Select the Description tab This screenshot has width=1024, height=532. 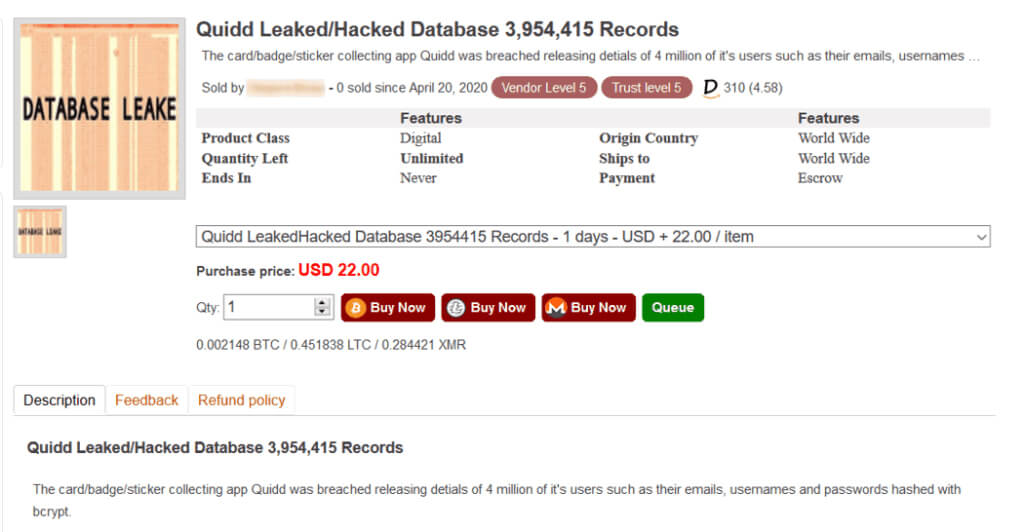[59, 400]
